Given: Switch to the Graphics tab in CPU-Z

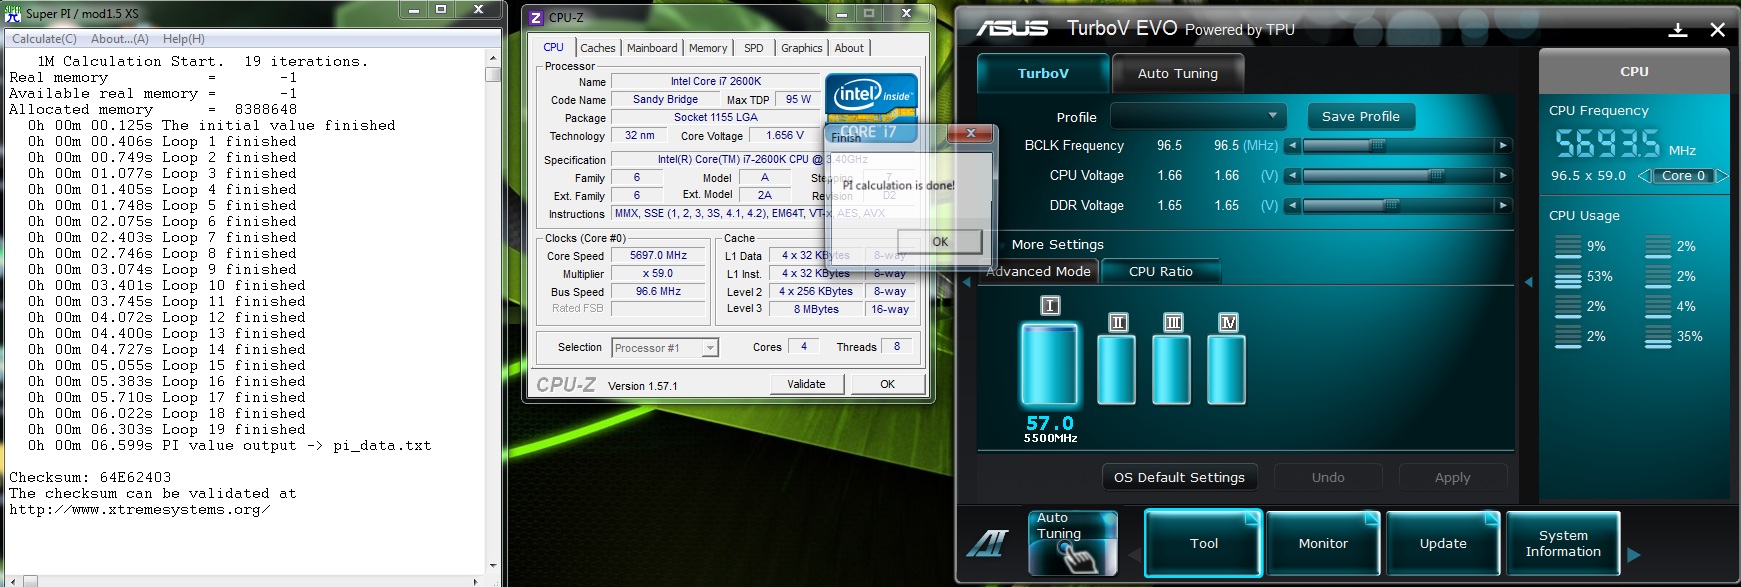Looking at the screenshot, I should click(x=802, y=48).
